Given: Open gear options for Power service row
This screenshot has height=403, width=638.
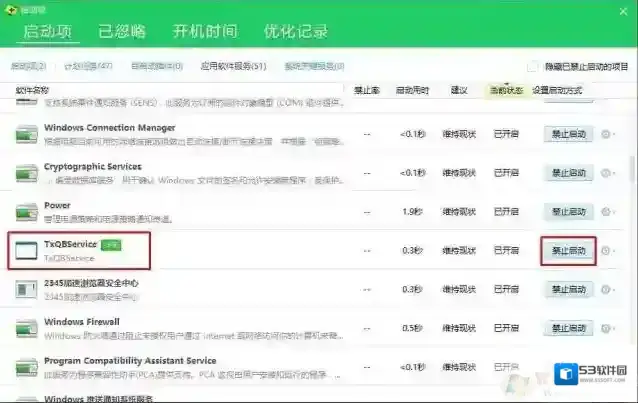Looking at the screenshot, I should [606, 211].
